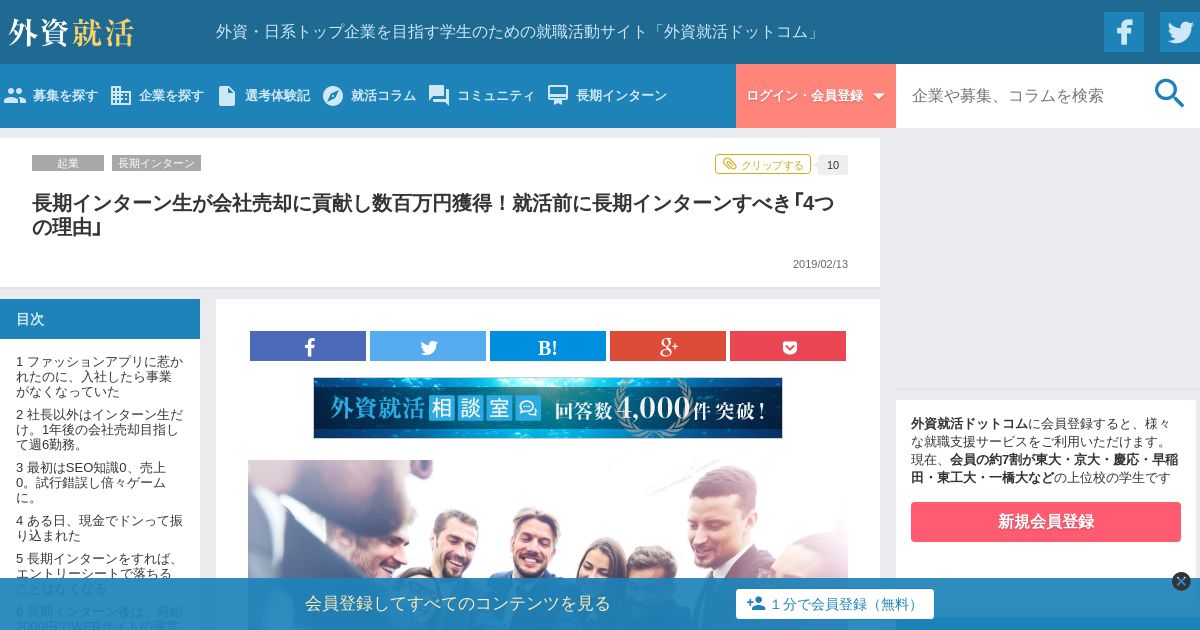Click the 目次 header

click(100, 319)
